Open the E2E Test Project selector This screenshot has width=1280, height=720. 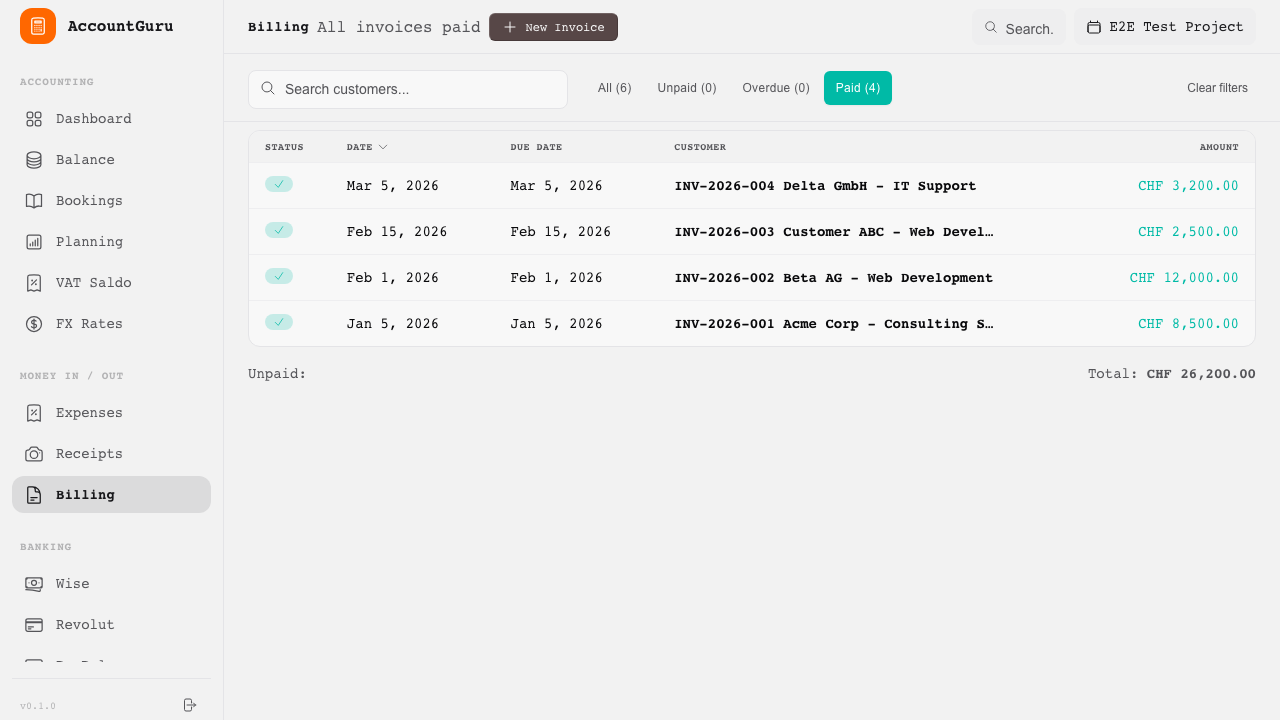(x=1164, y=27)
